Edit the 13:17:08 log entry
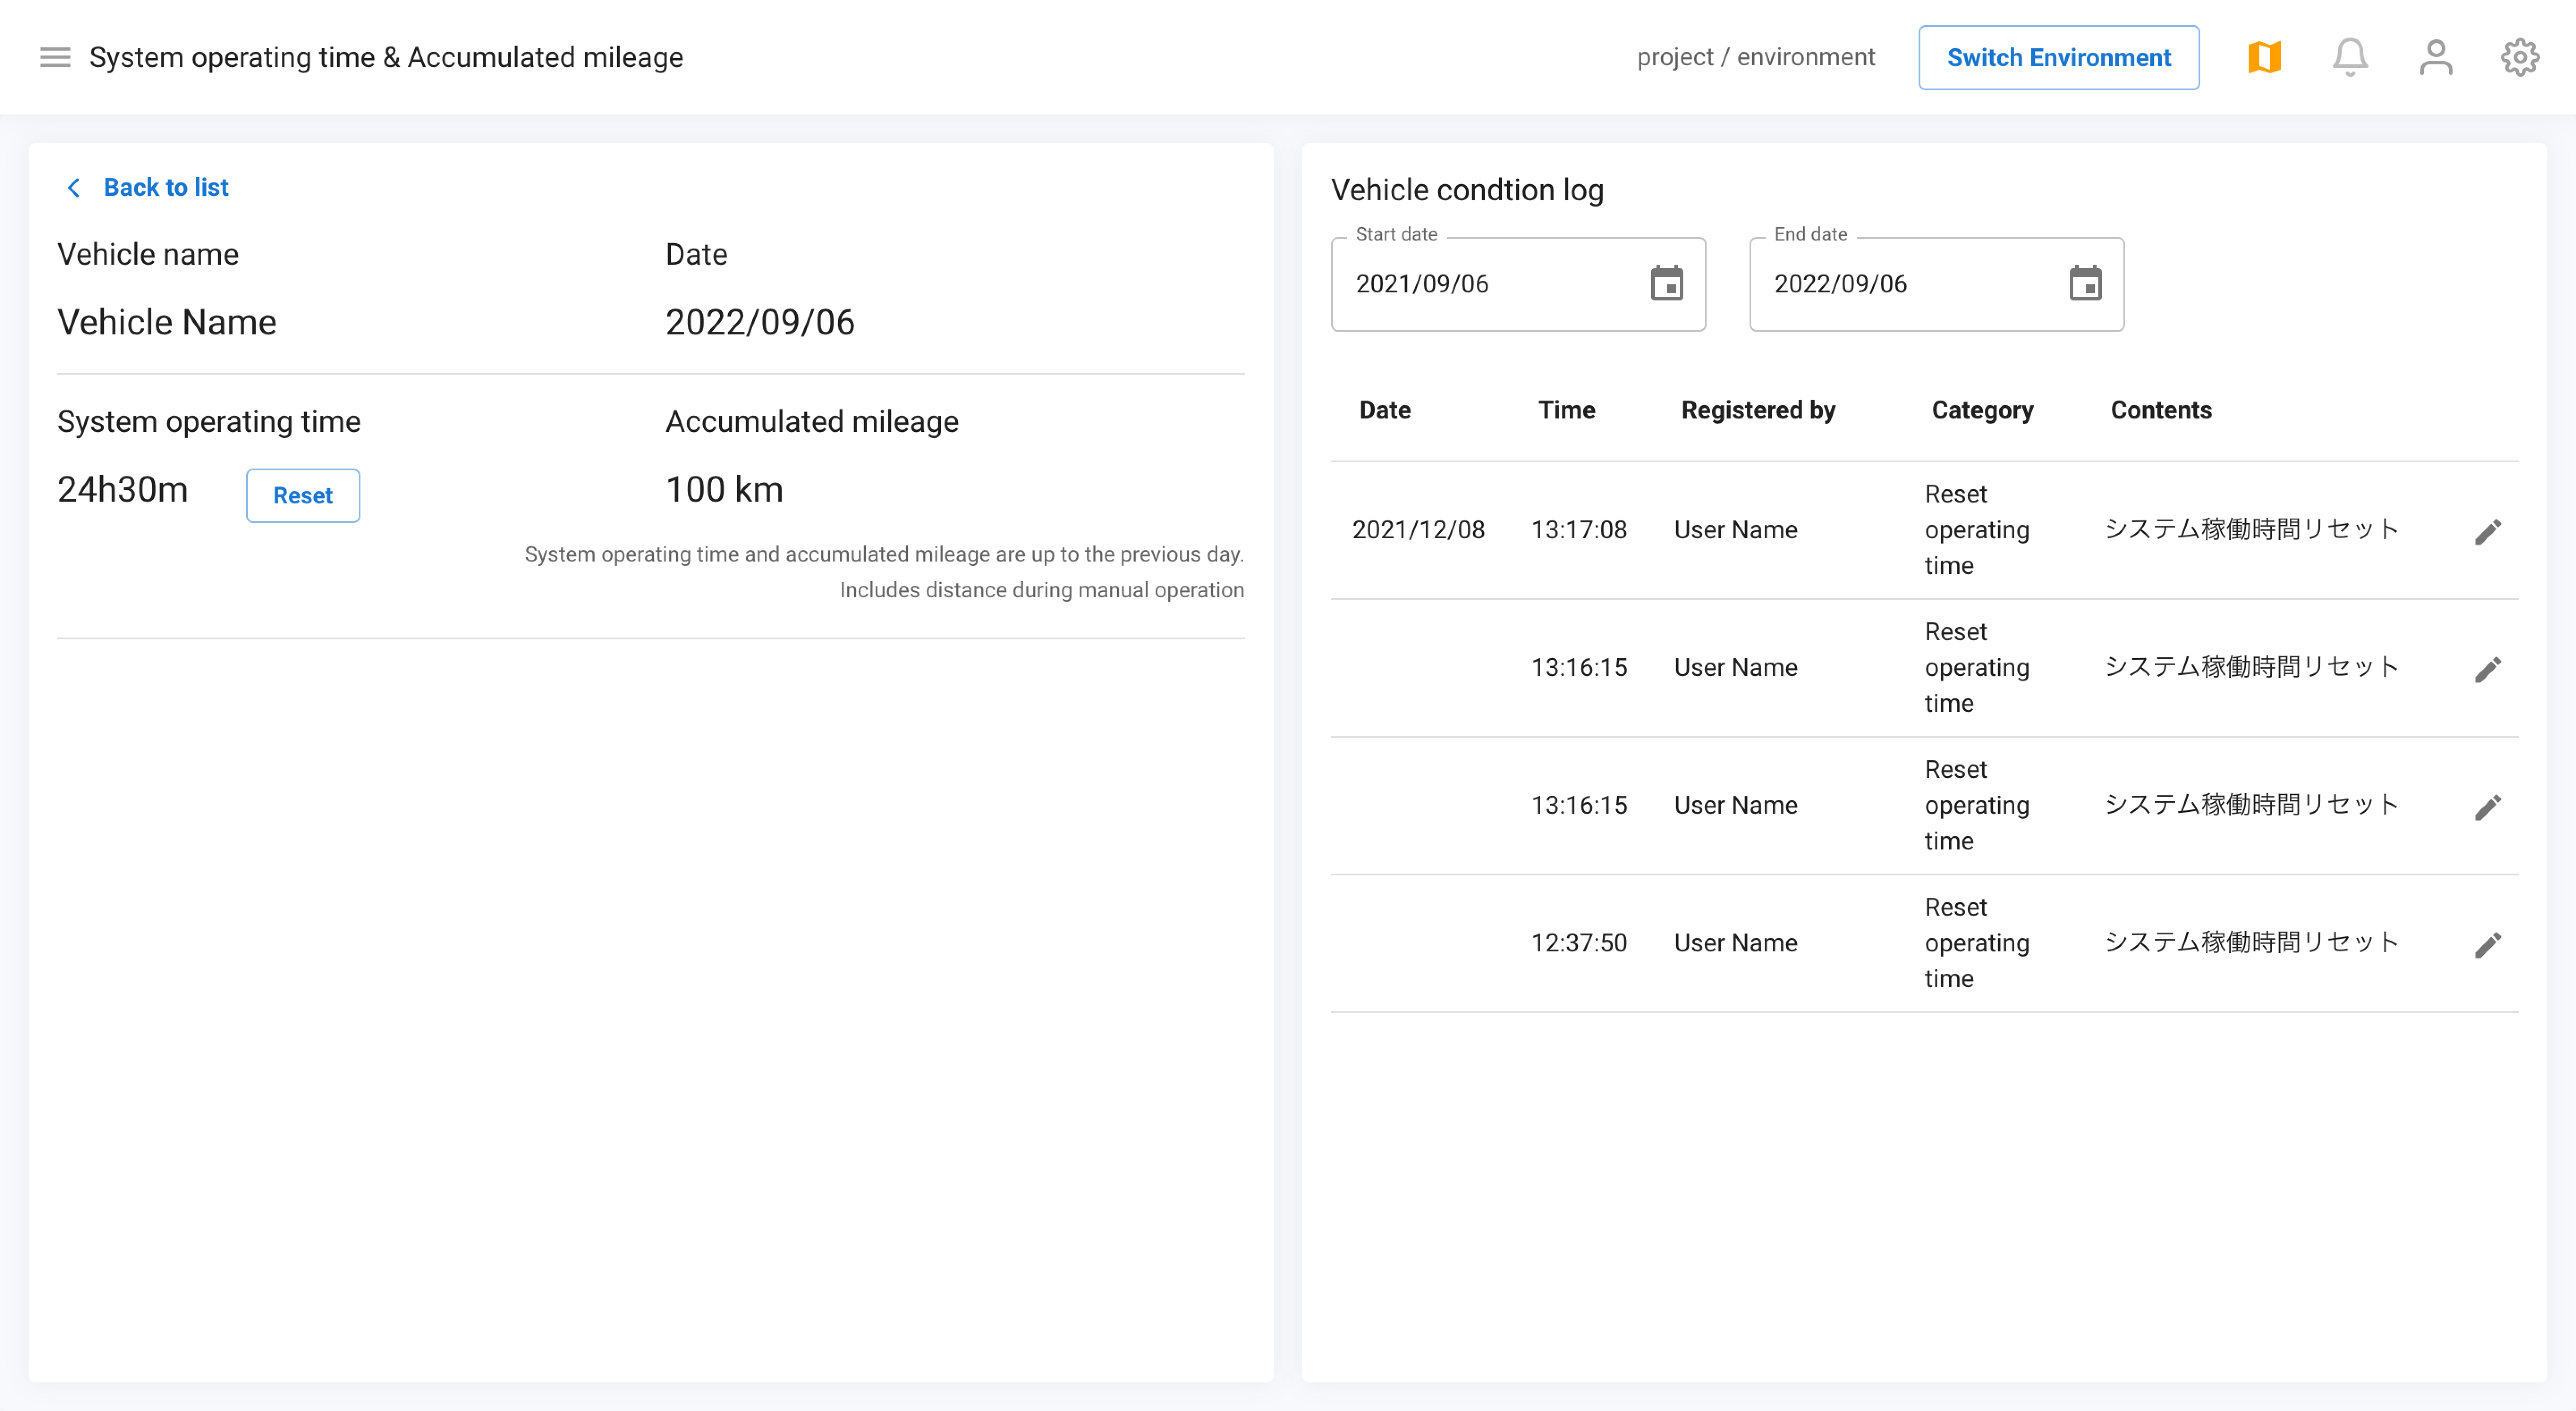This screenshot has width=2576, height=1411. (2487, 531)
